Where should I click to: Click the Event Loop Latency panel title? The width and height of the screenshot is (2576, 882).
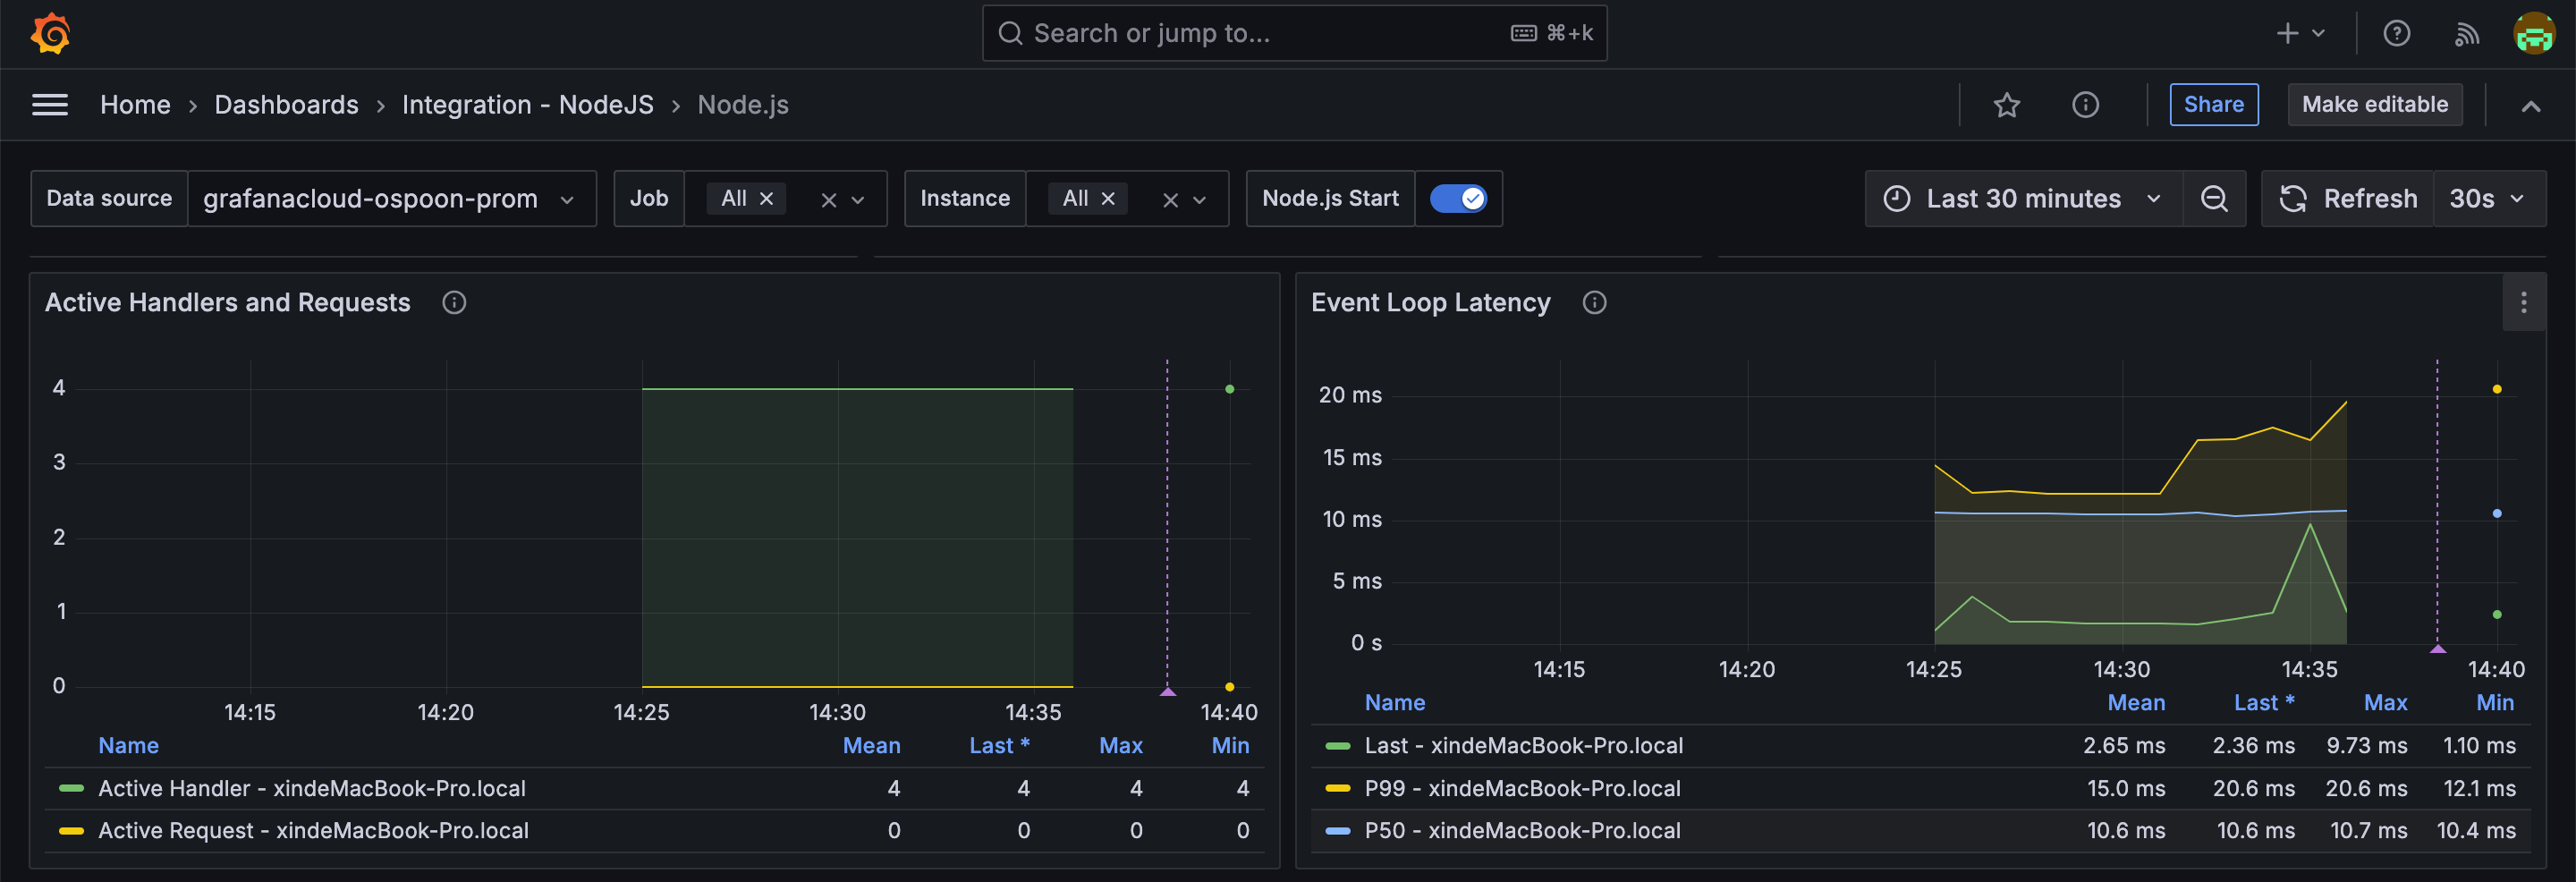1430,302
